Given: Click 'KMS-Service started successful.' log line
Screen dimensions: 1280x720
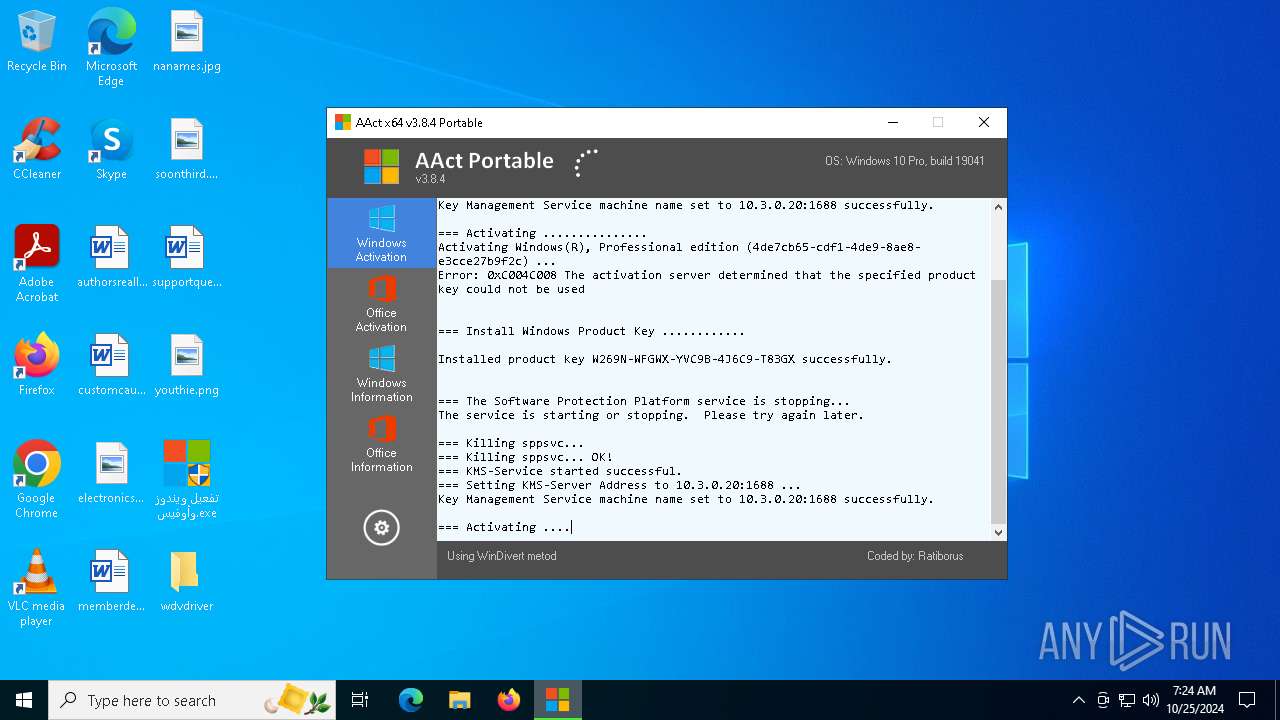Looking at the screenshot, I should click(560, 471).
